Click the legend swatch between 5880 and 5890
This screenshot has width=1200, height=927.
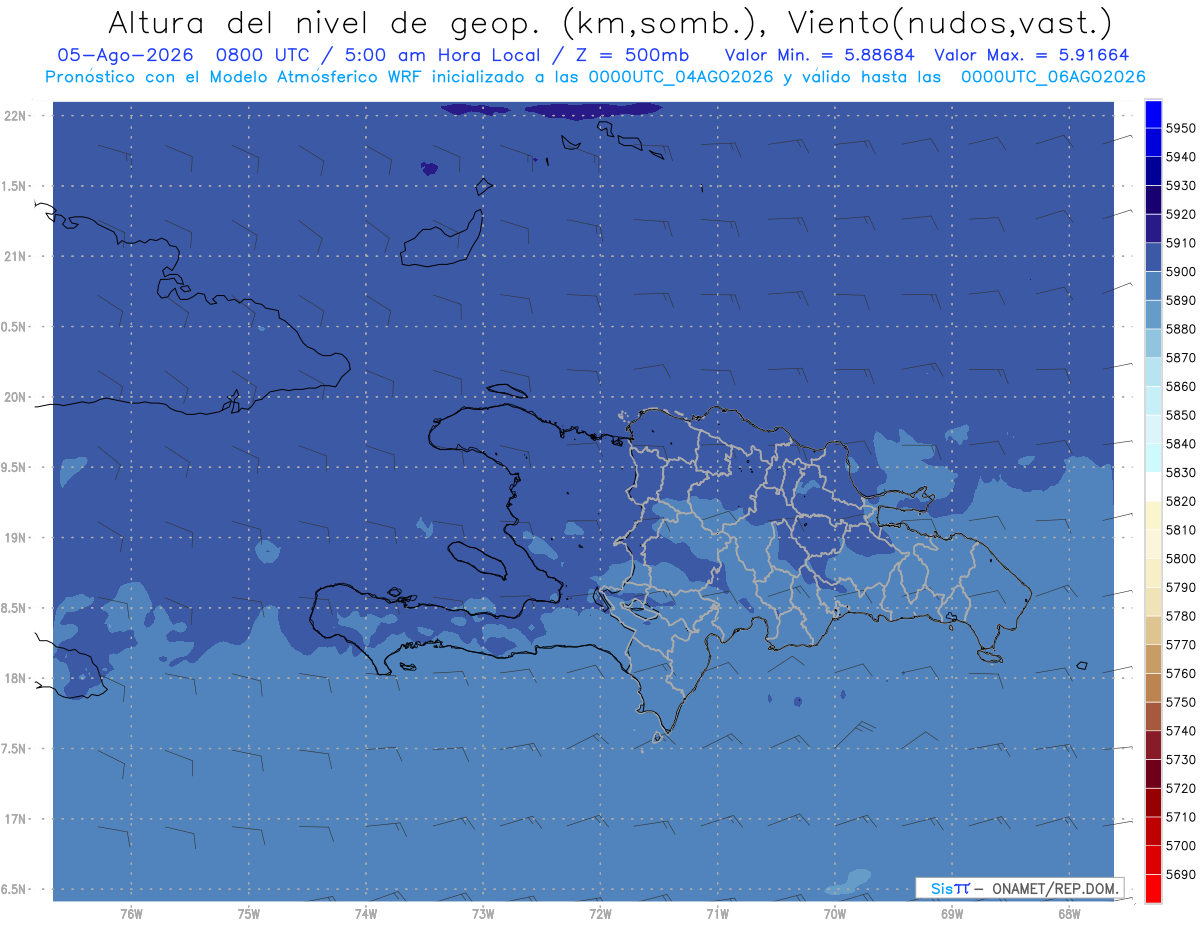tap(1152, 315)
